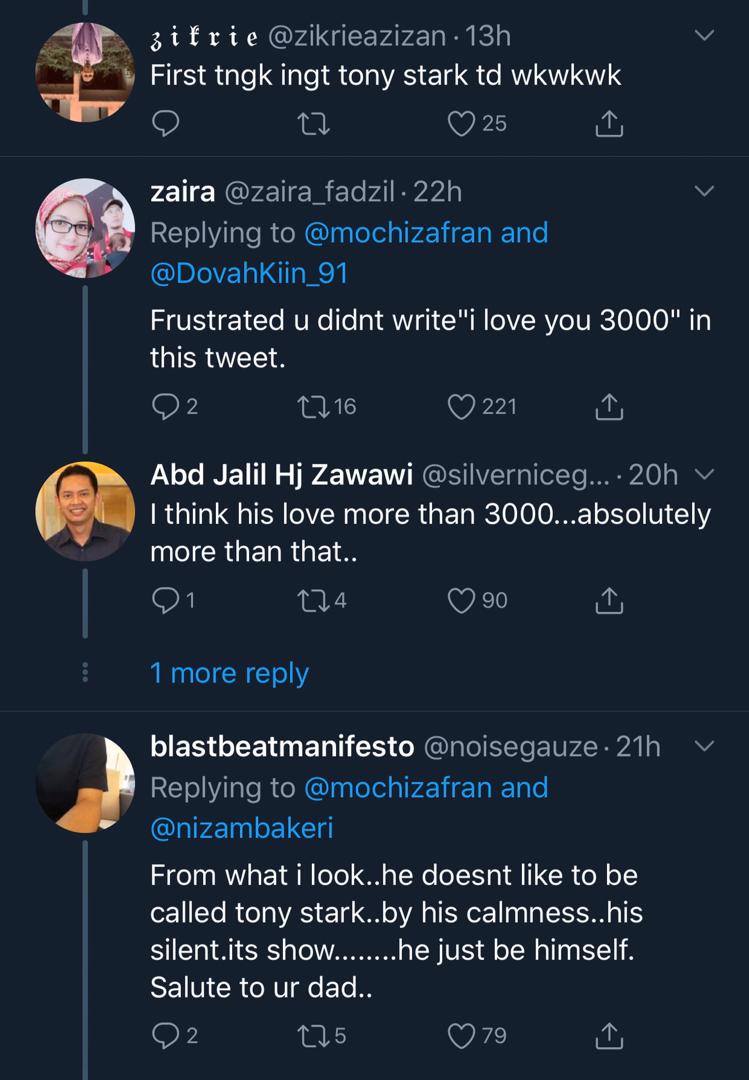The image size is (749, 1080).
Task: Open options chevron on blastbeatmanifesto's tweet
Action: 705,746
